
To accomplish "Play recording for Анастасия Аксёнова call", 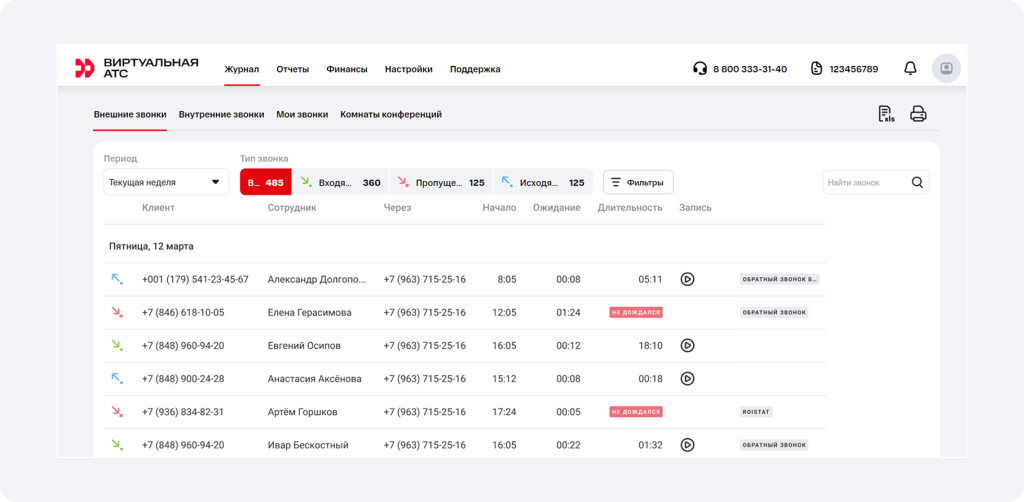I will [687, 379].
